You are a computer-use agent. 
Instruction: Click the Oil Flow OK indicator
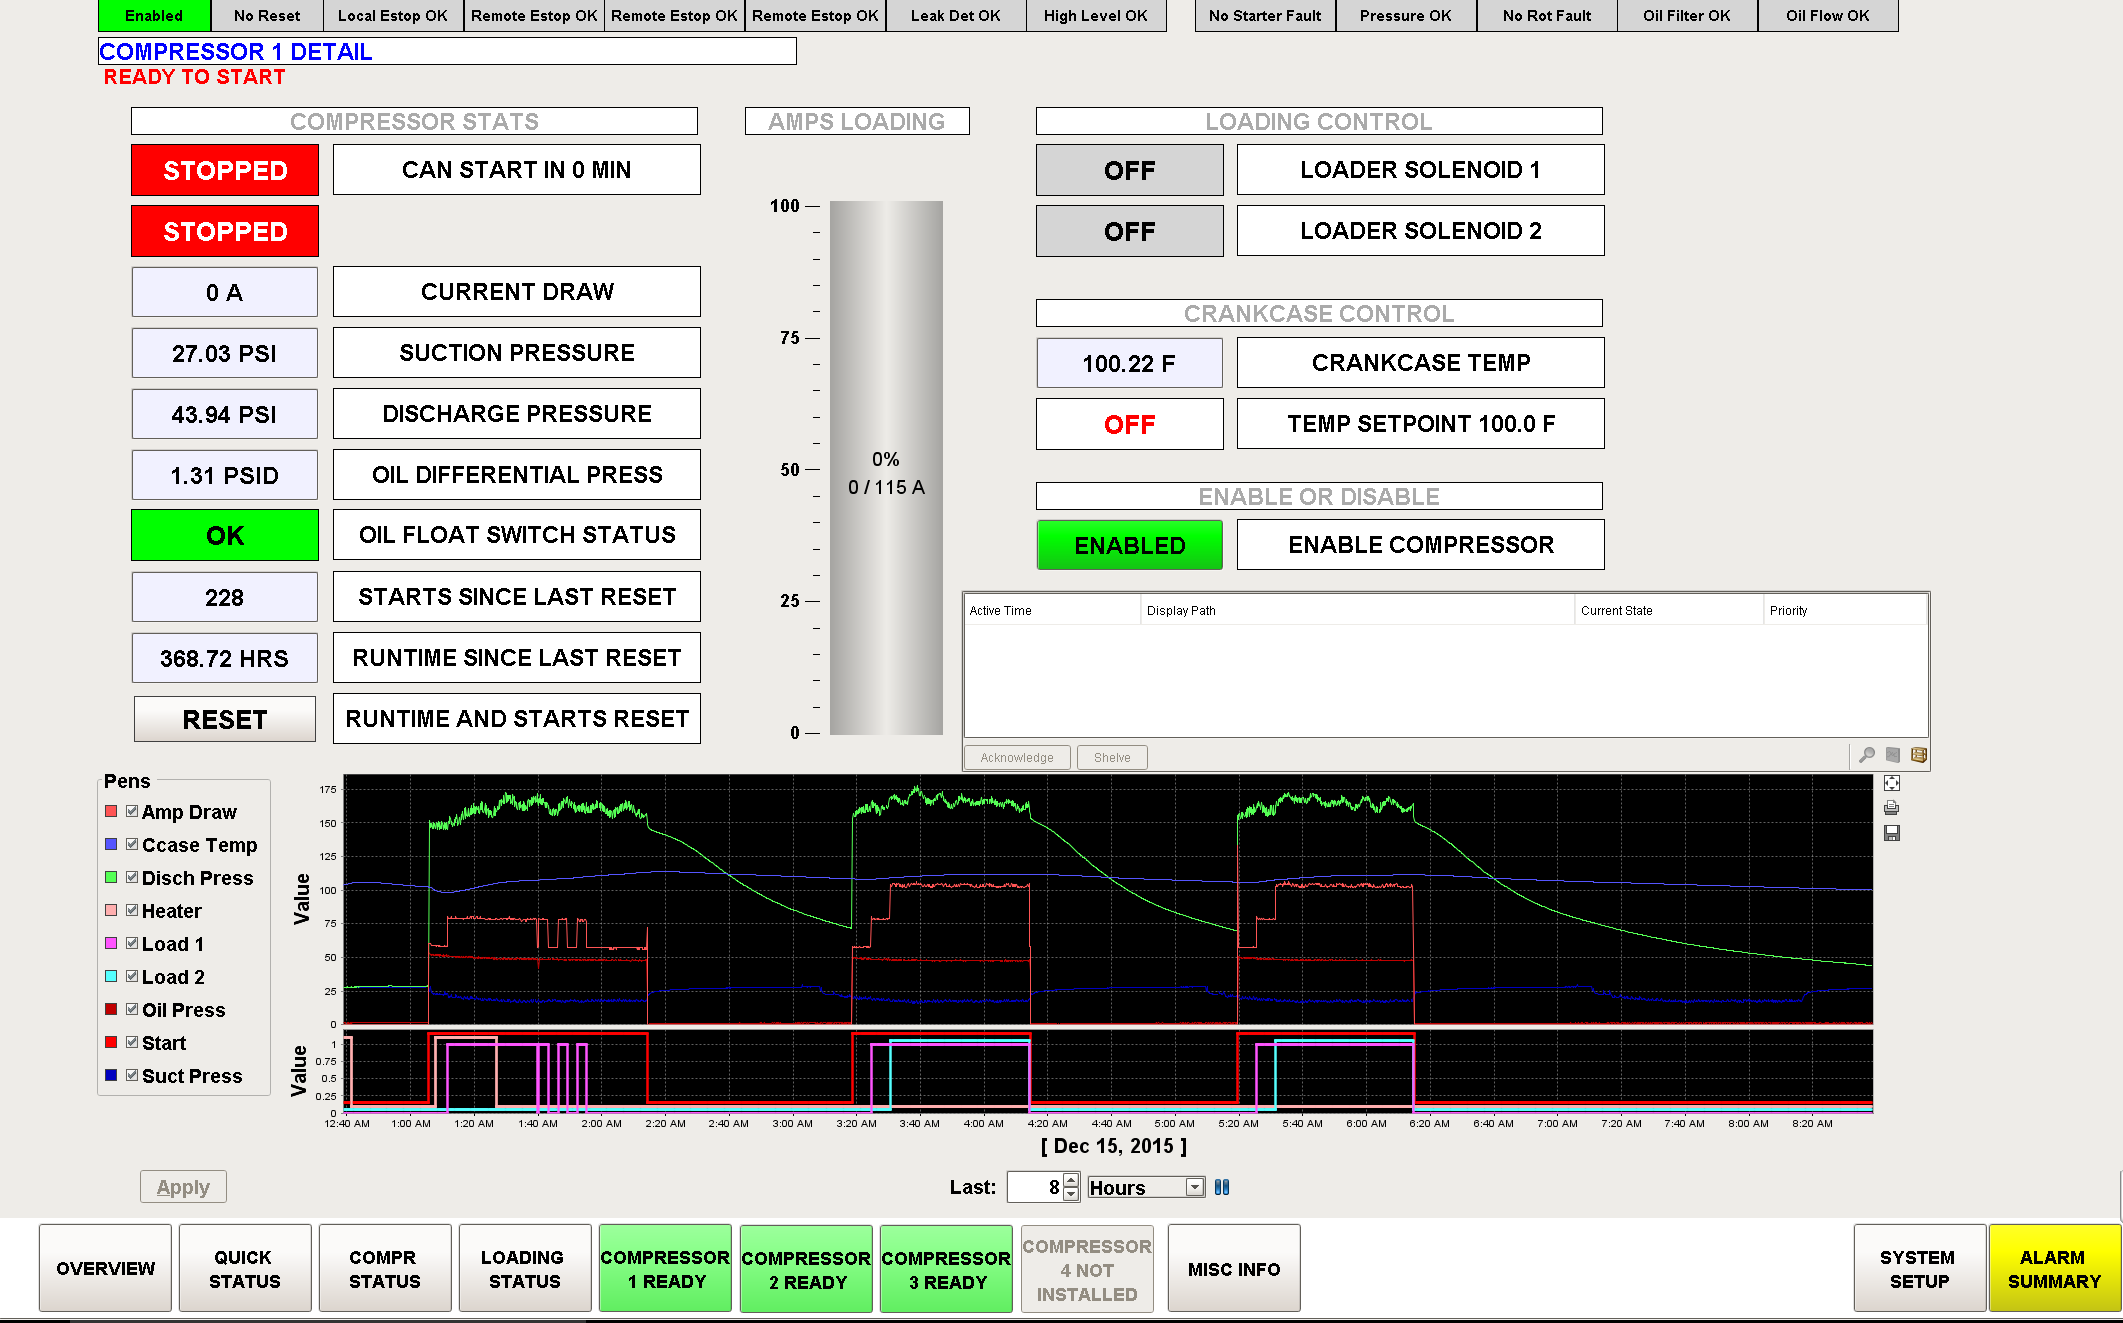coord(1827,15)
